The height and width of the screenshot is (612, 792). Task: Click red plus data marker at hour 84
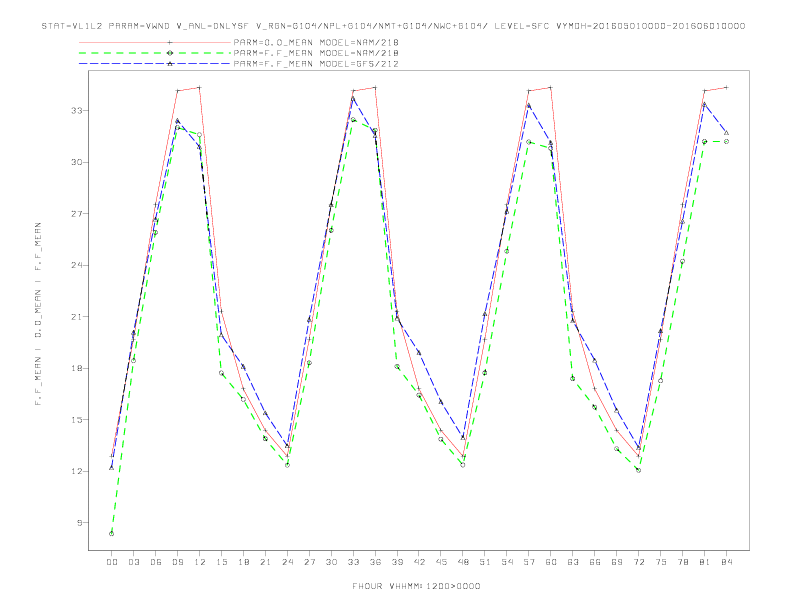pos(727,87)
